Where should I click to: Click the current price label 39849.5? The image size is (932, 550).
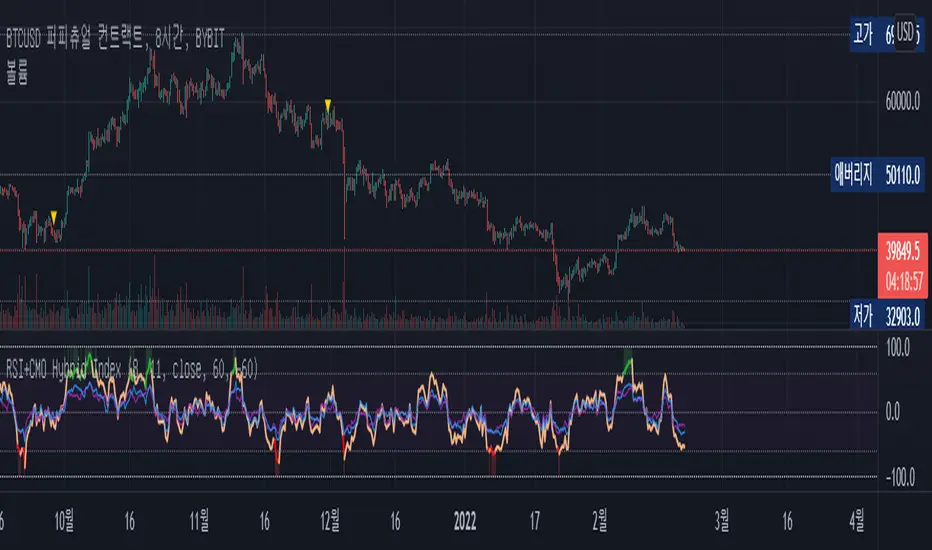(902, 250)
